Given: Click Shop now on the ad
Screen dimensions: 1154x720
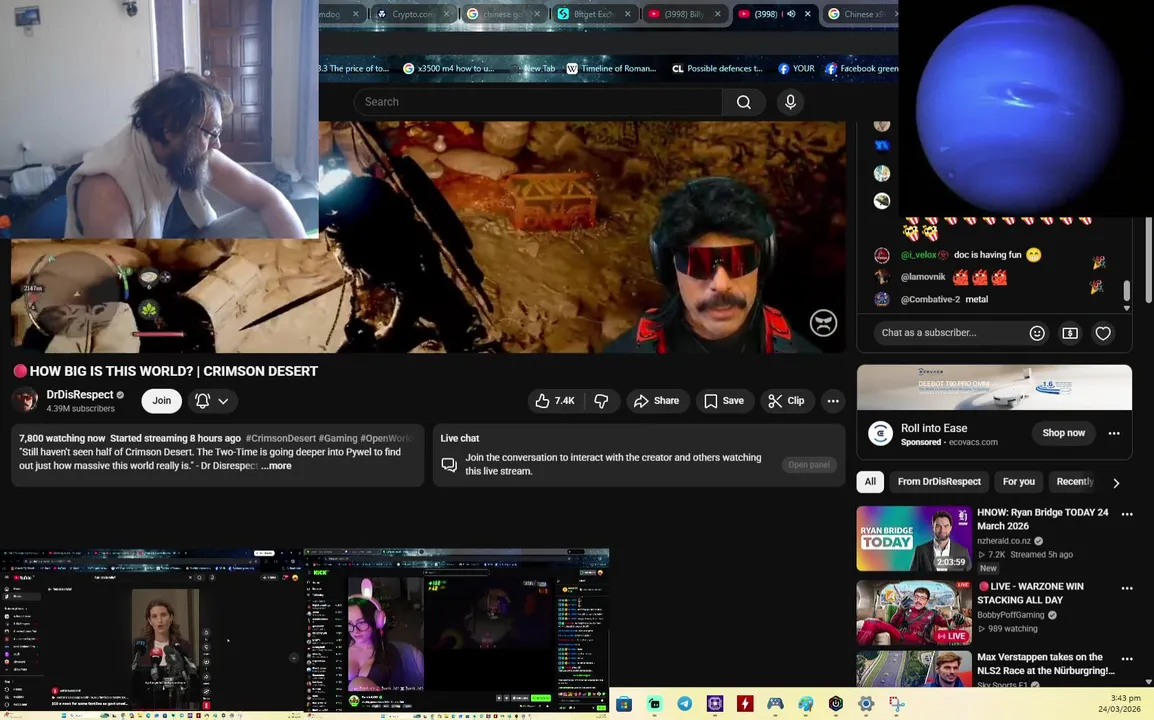Looking at the screenshot, I should 1063,433.
